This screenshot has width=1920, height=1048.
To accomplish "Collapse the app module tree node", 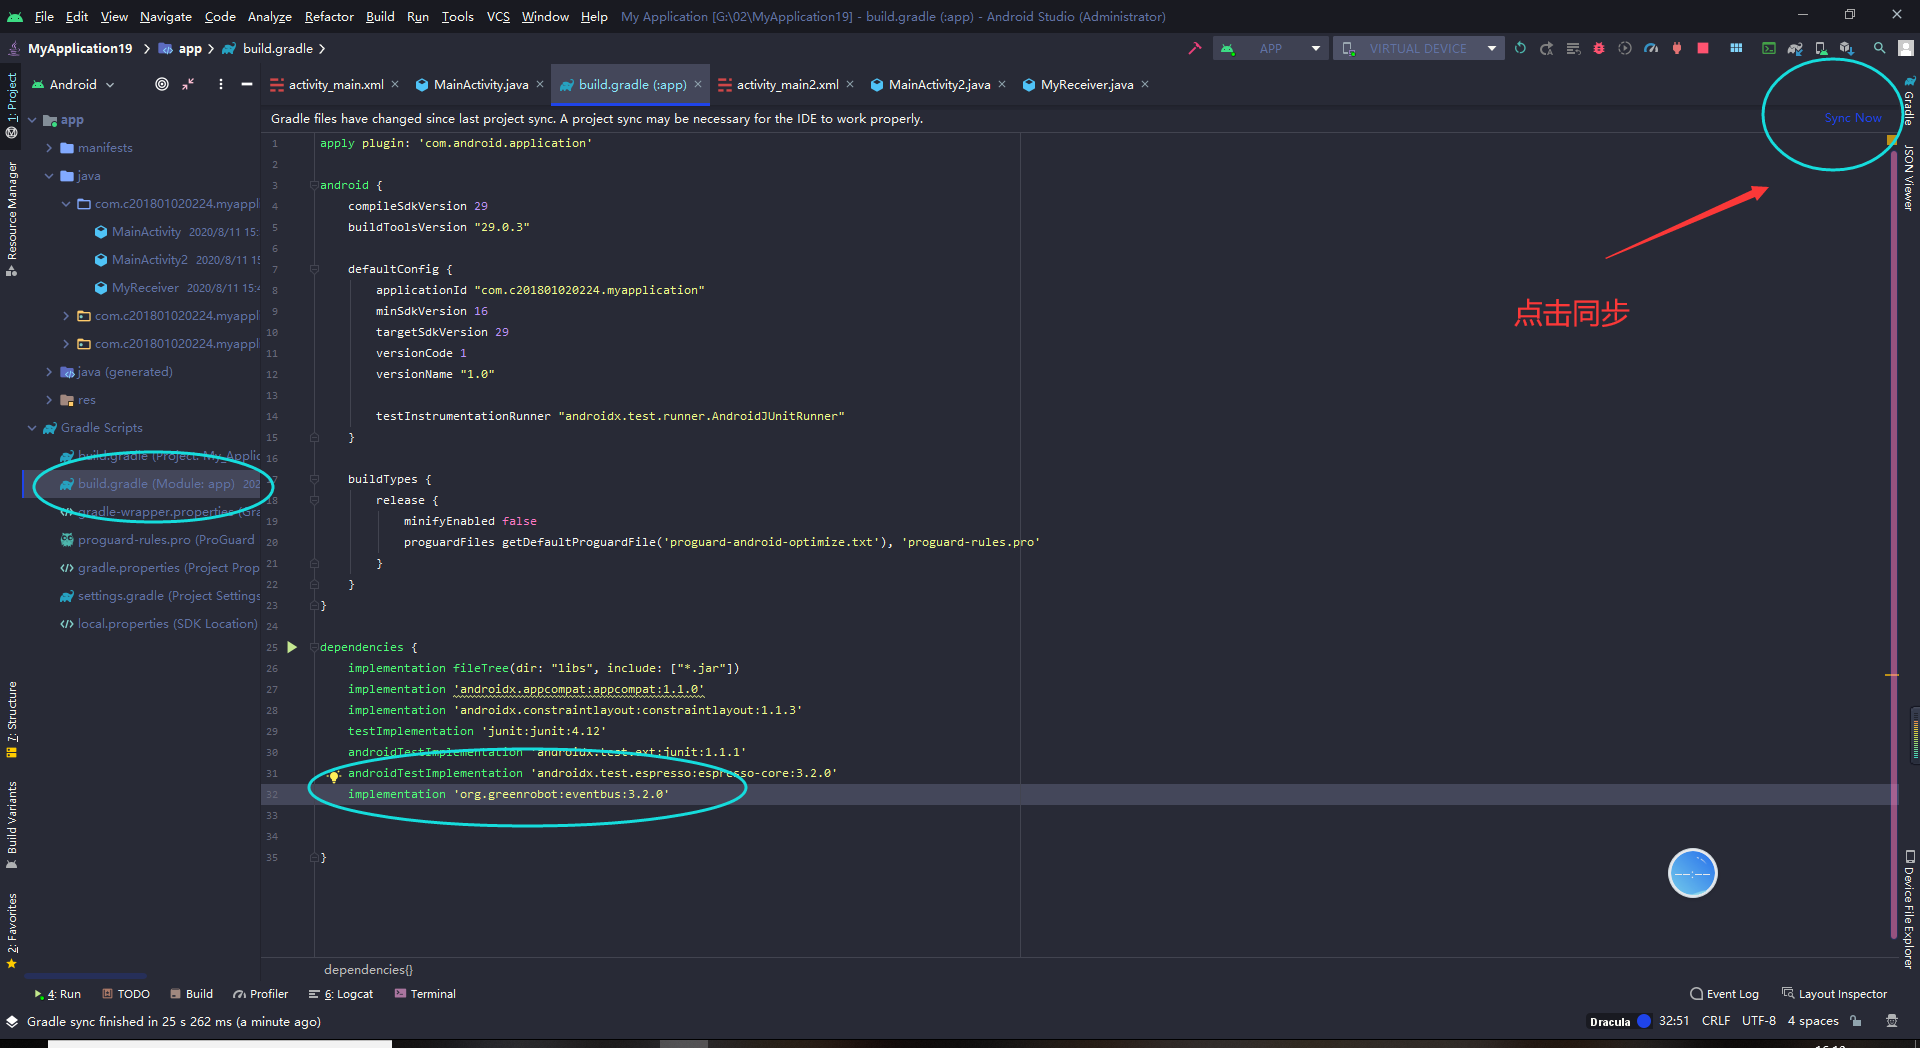I will (32, 120).
